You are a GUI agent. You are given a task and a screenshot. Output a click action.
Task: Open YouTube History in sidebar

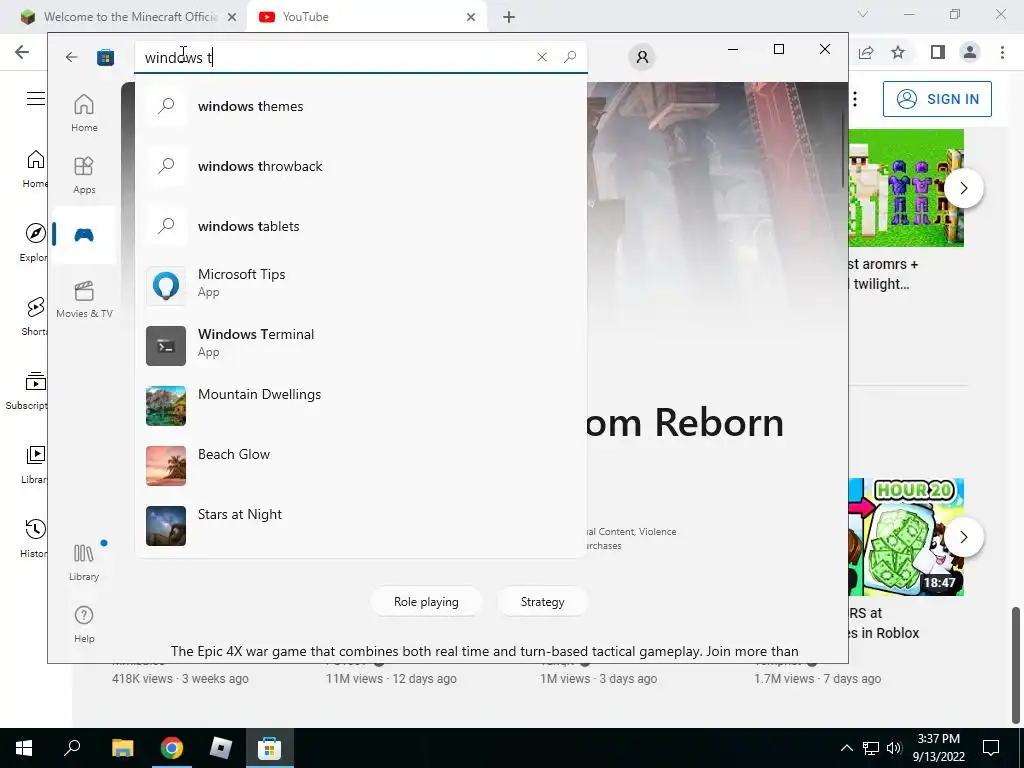(35, 539)
